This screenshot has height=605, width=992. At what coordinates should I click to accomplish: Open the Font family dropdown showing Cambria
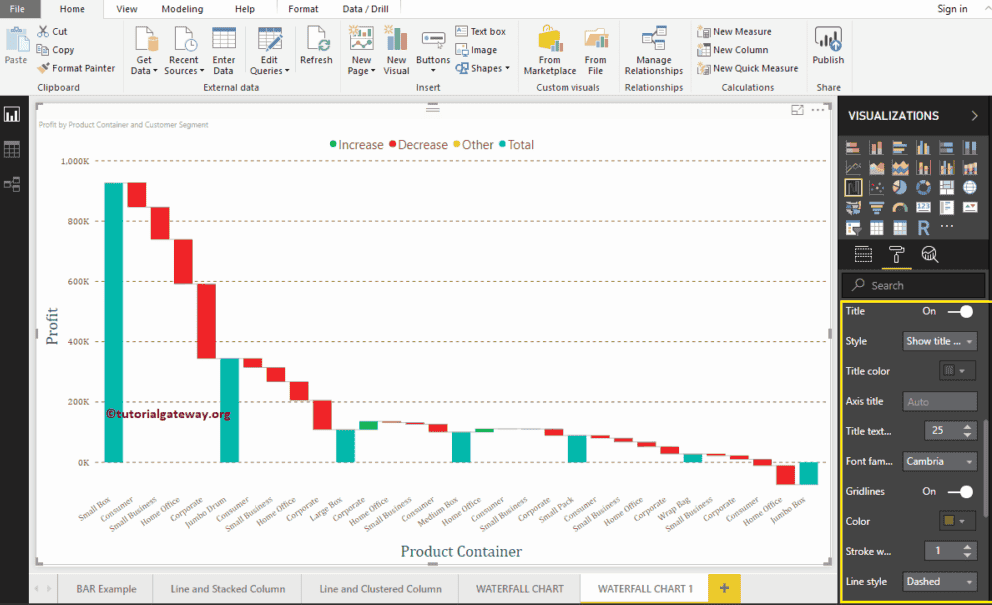pyautogui.click(x=938, y=461)
